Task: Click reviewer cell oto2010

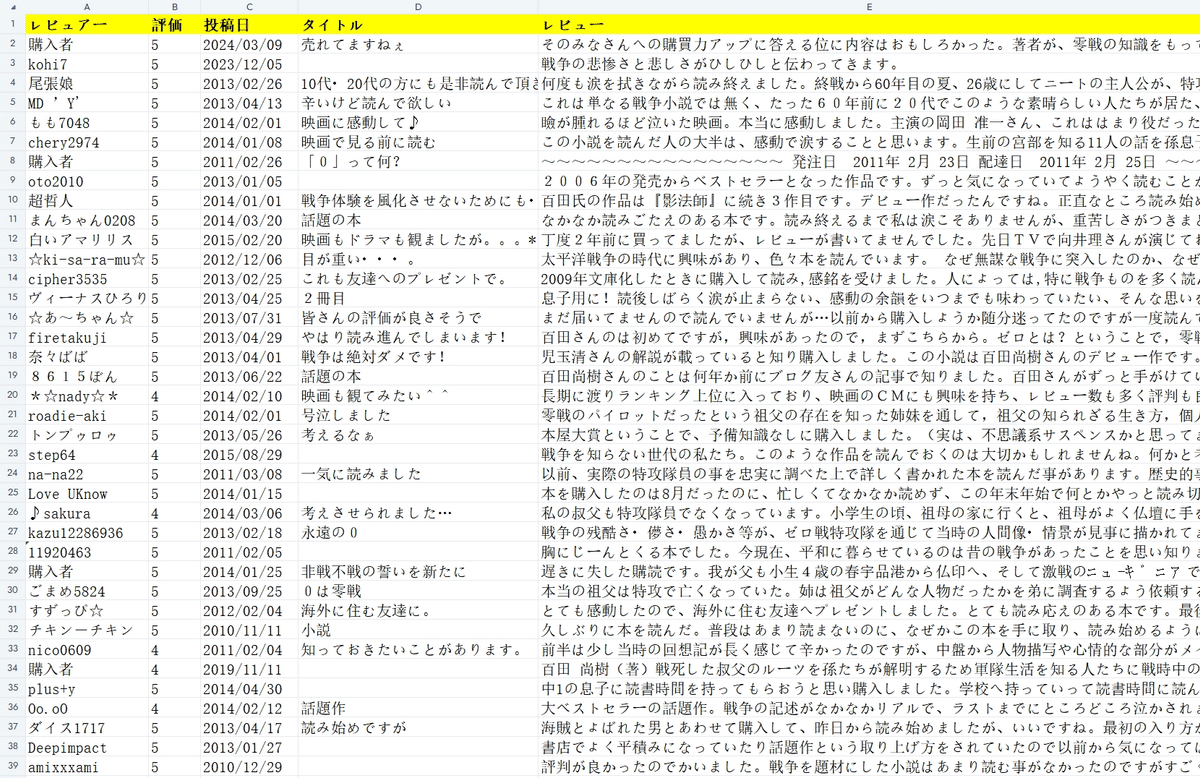Action: [x=87, y=180]
